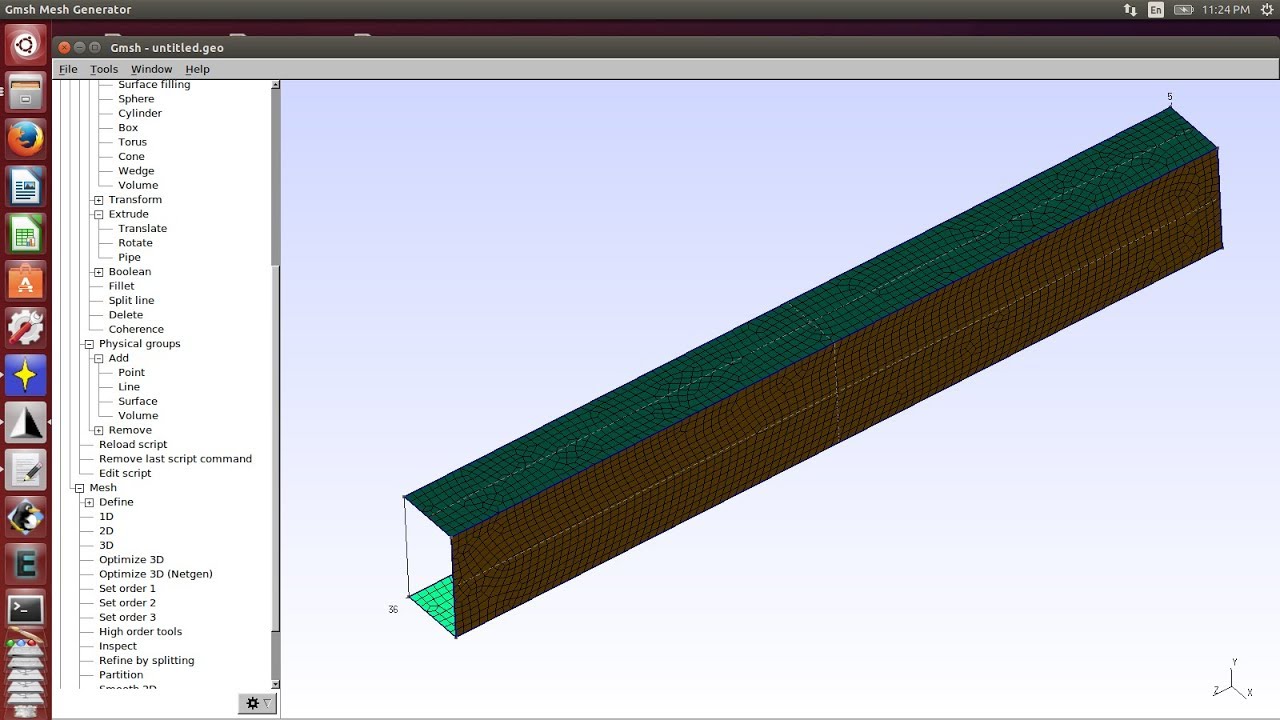Collapse the Physical groups node
The width and height of the screenshot is (1280, 720).
pyautogui.click(x=89, y=344)
